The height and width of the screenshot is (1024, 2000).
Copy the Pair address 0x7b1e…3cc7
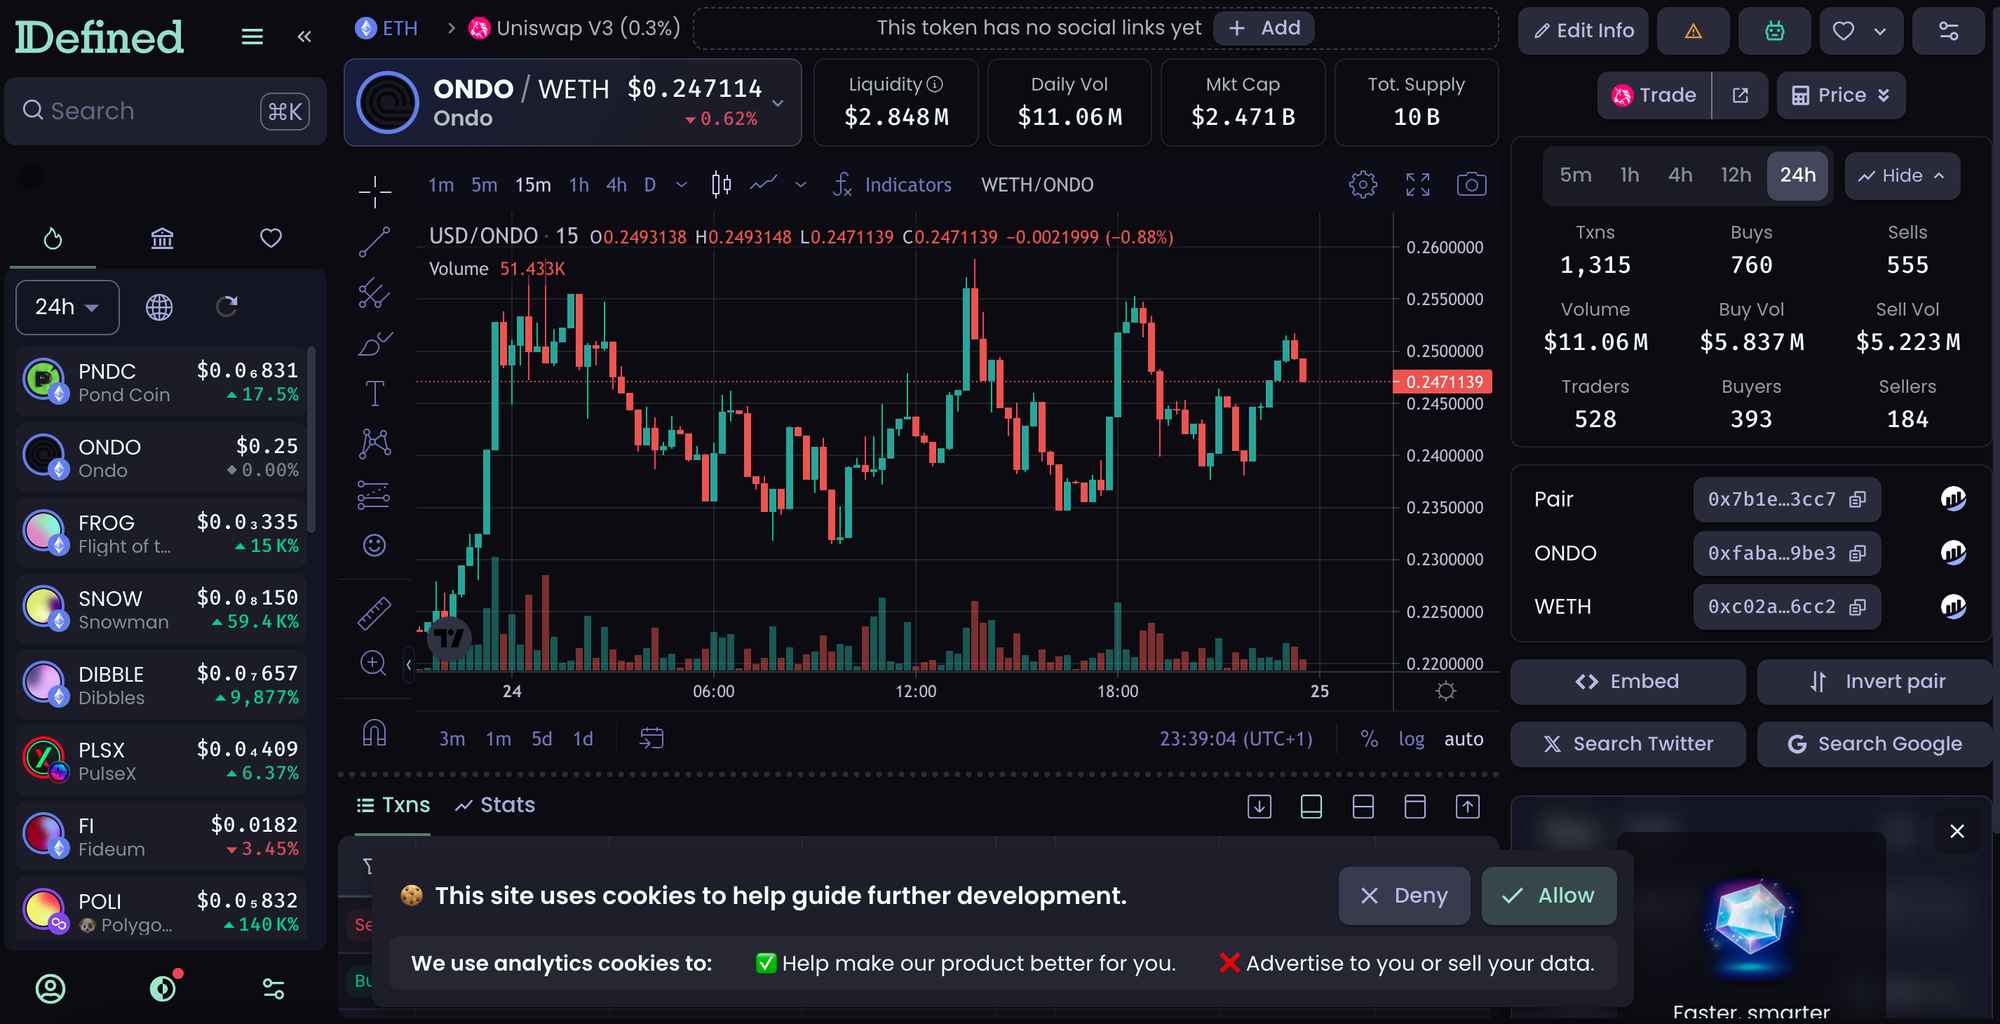click(x=1858, y=499)
